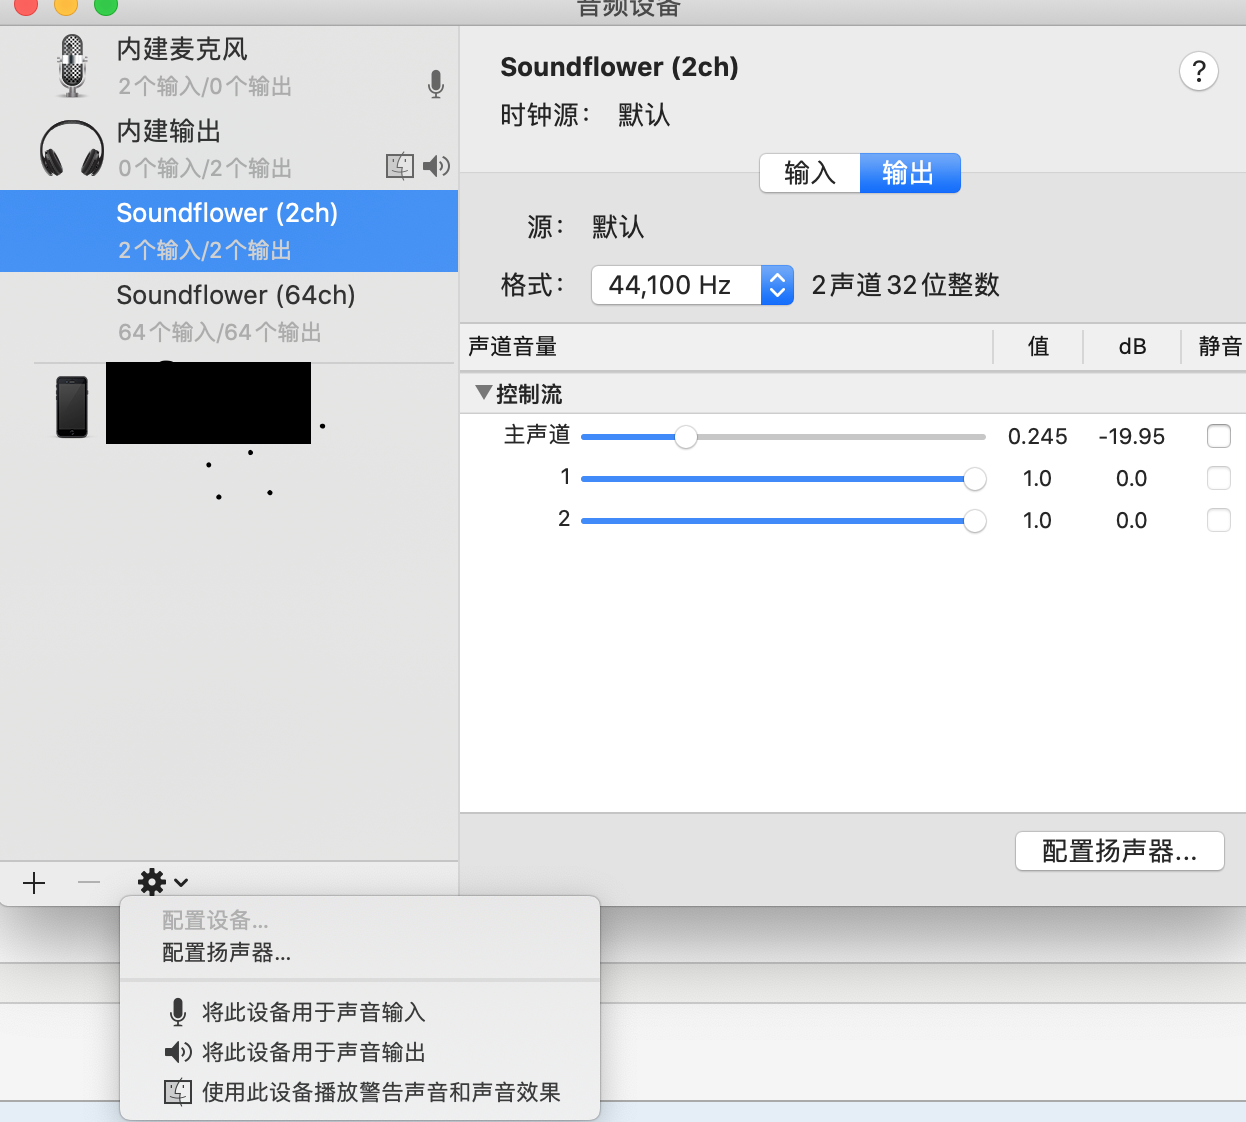Select the 内建麦克风 microphone device icon

[72, 66]
